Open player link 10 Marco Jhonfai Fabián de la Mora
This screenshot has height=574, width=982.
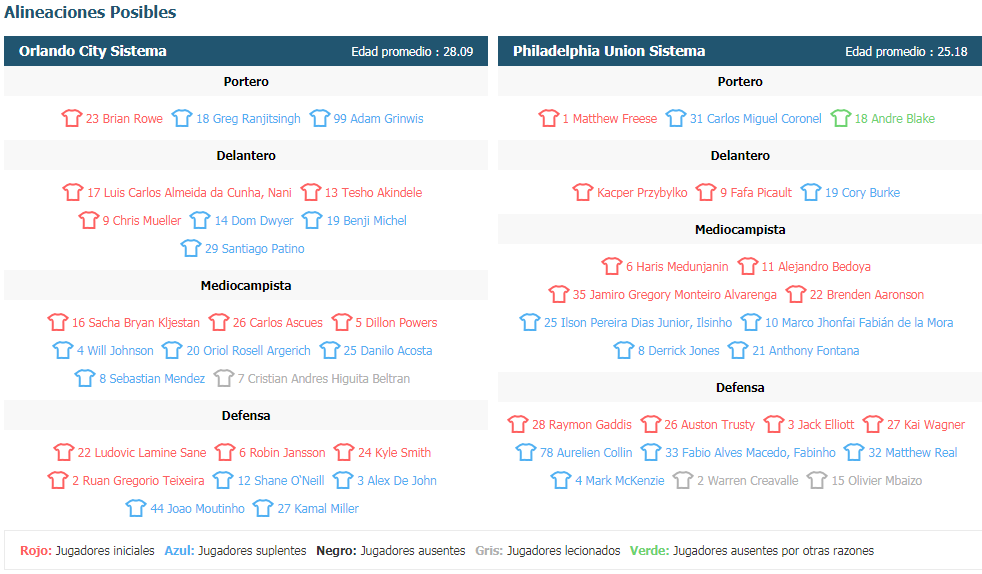[x=859, y=322]
